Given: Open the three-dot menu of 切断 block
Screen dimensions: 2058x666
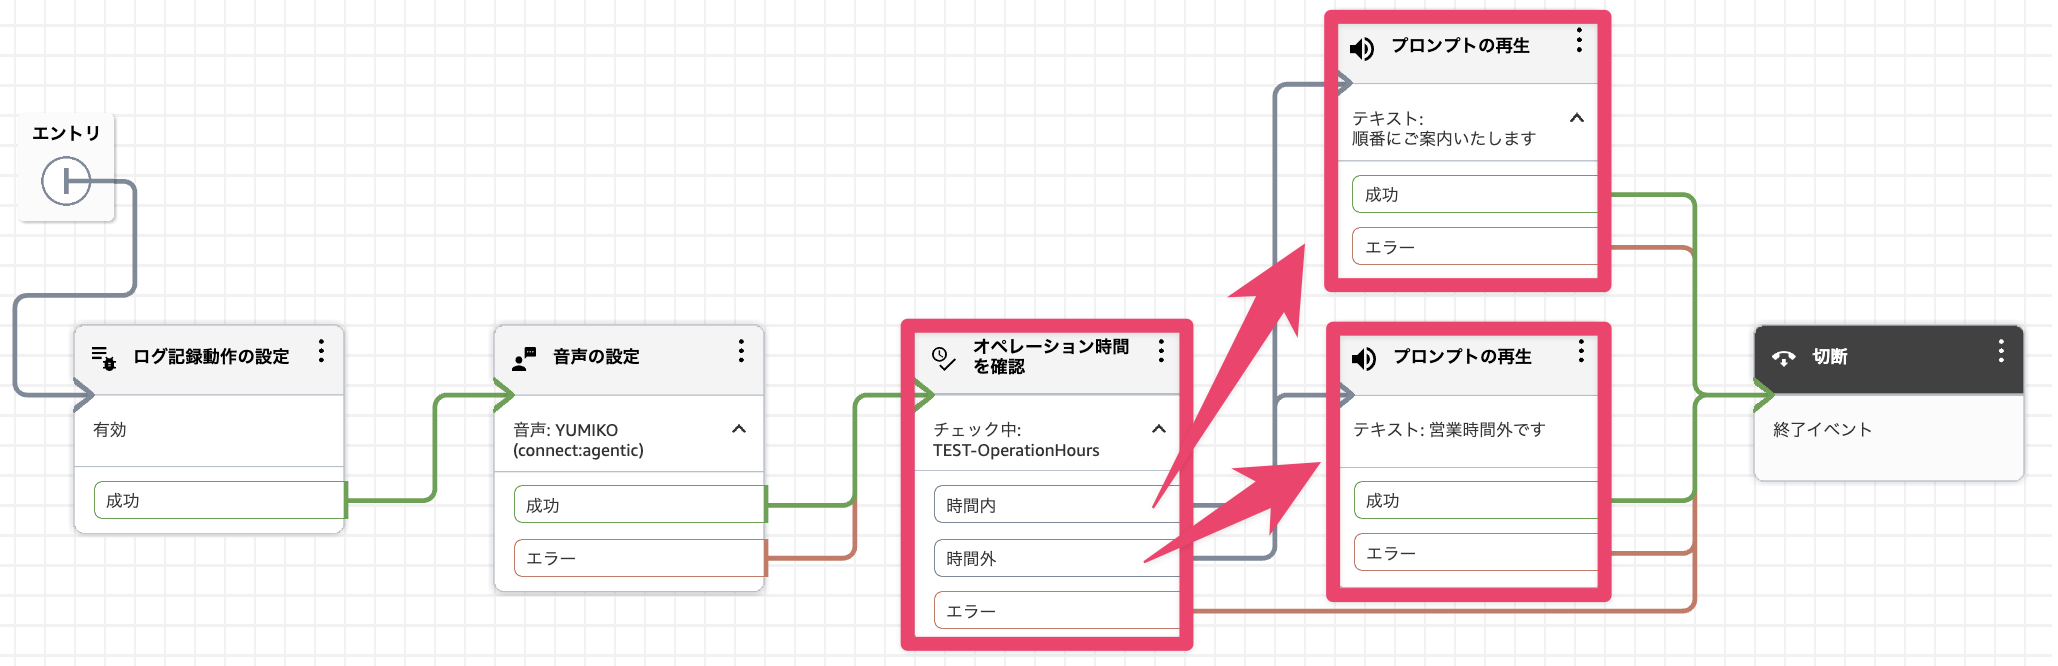Looking at the screenshot, I should pos(2001,351).
